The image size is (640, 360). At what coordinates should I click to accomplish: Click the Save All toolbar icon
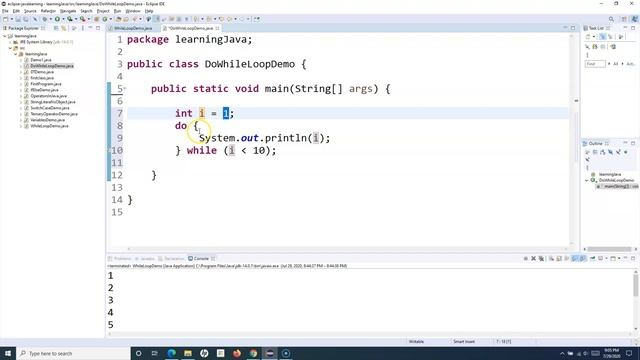tap(26, 19)
